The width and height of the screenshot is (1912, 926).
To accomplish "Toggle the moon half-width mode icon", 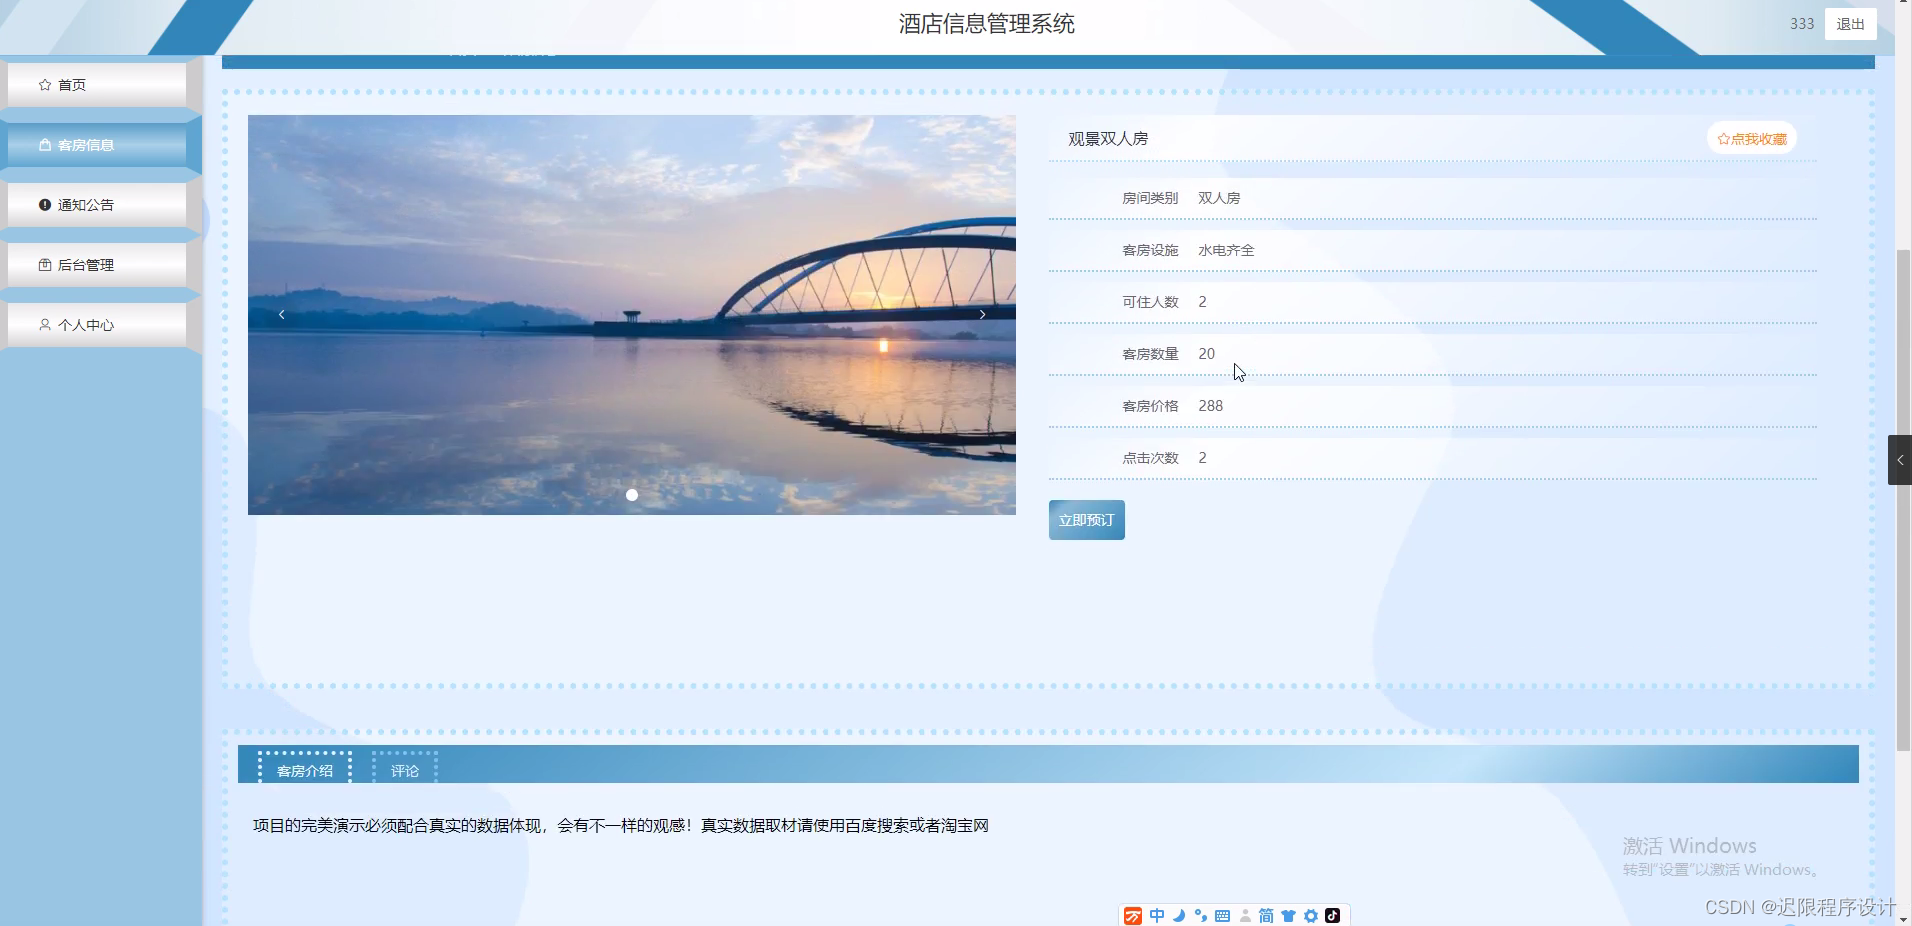I will click(1179, 915).
